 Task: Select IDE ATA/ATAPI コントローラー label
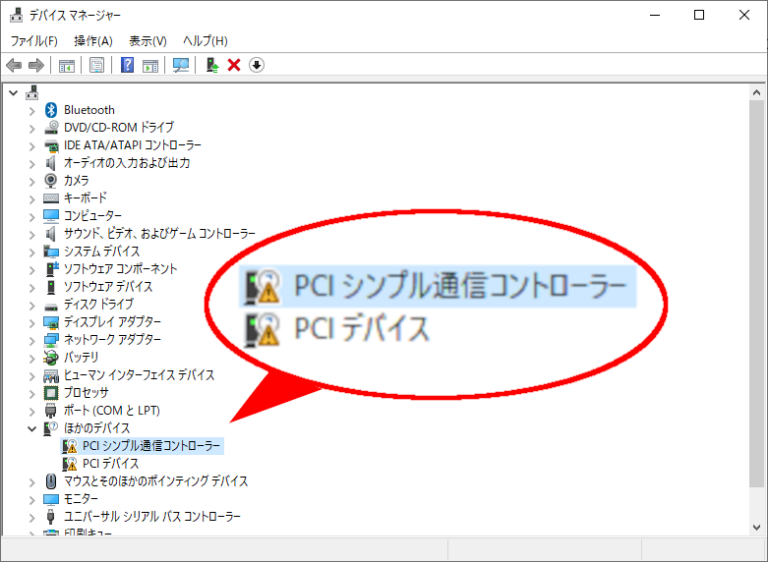[132, 145]
